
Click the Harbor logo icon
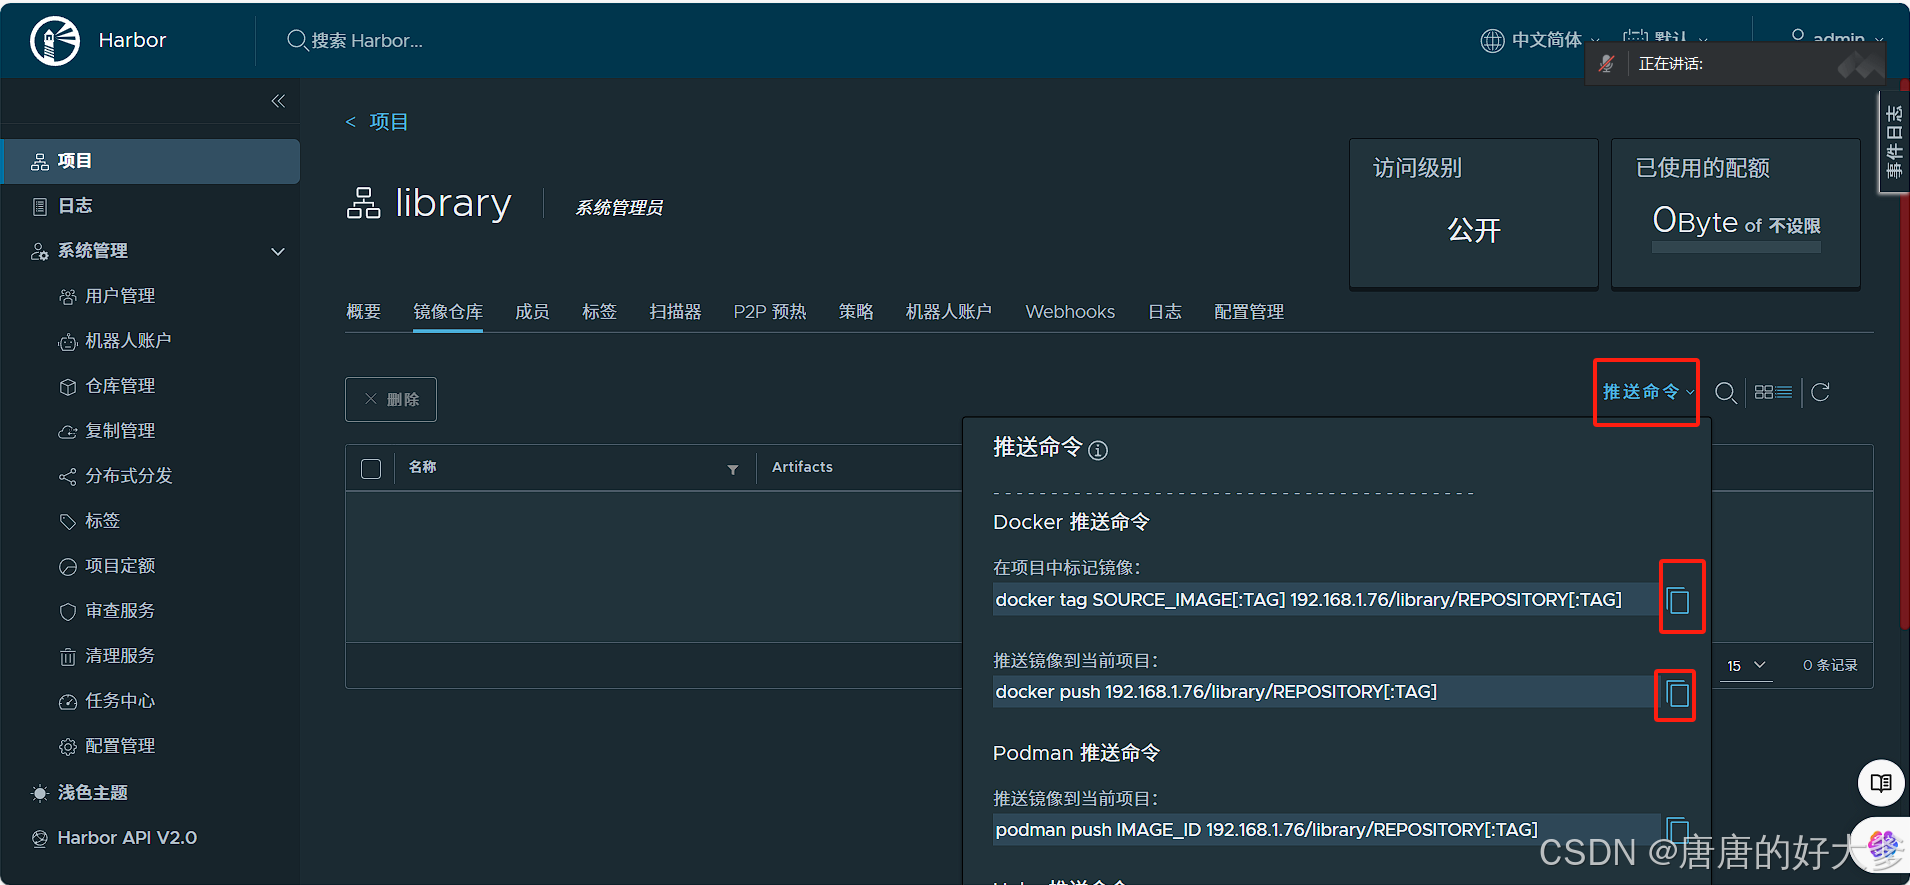pyautogui.click(x=55, y=41)
